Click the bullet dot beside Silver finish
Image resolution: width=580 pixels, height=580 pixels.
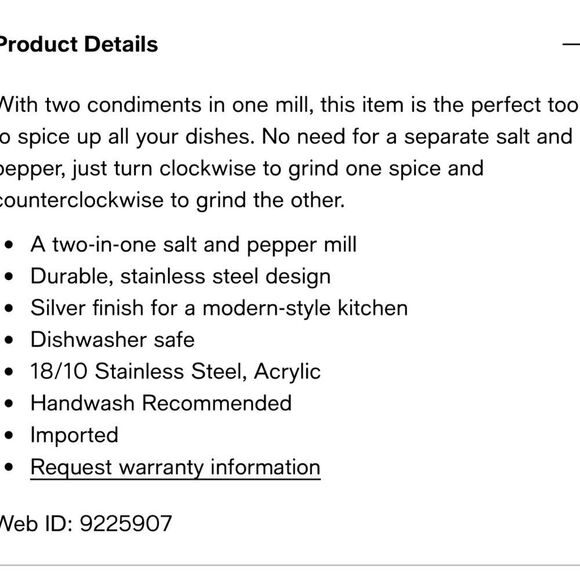pos(9,308)
